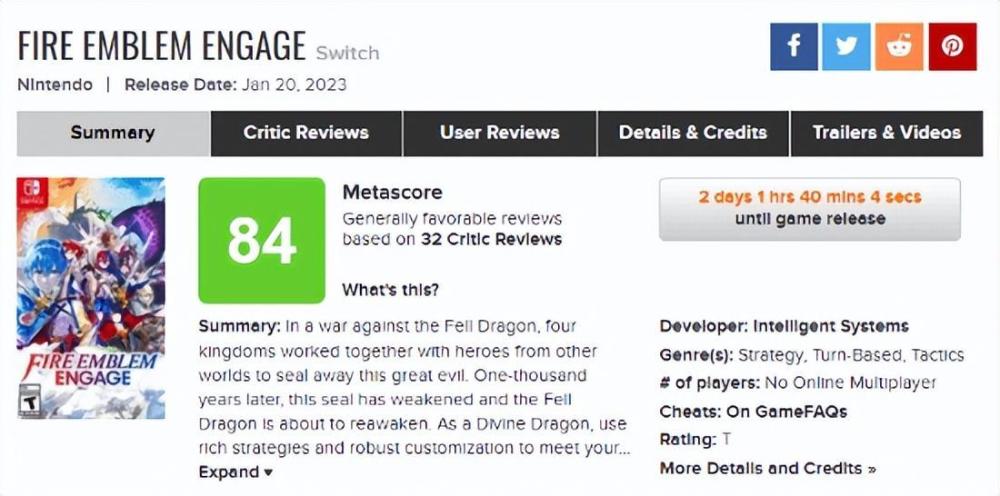This screenshot has width=1000, height=496.
Task: Click the Twitter share icon
Action: click(x=846, y=47)
